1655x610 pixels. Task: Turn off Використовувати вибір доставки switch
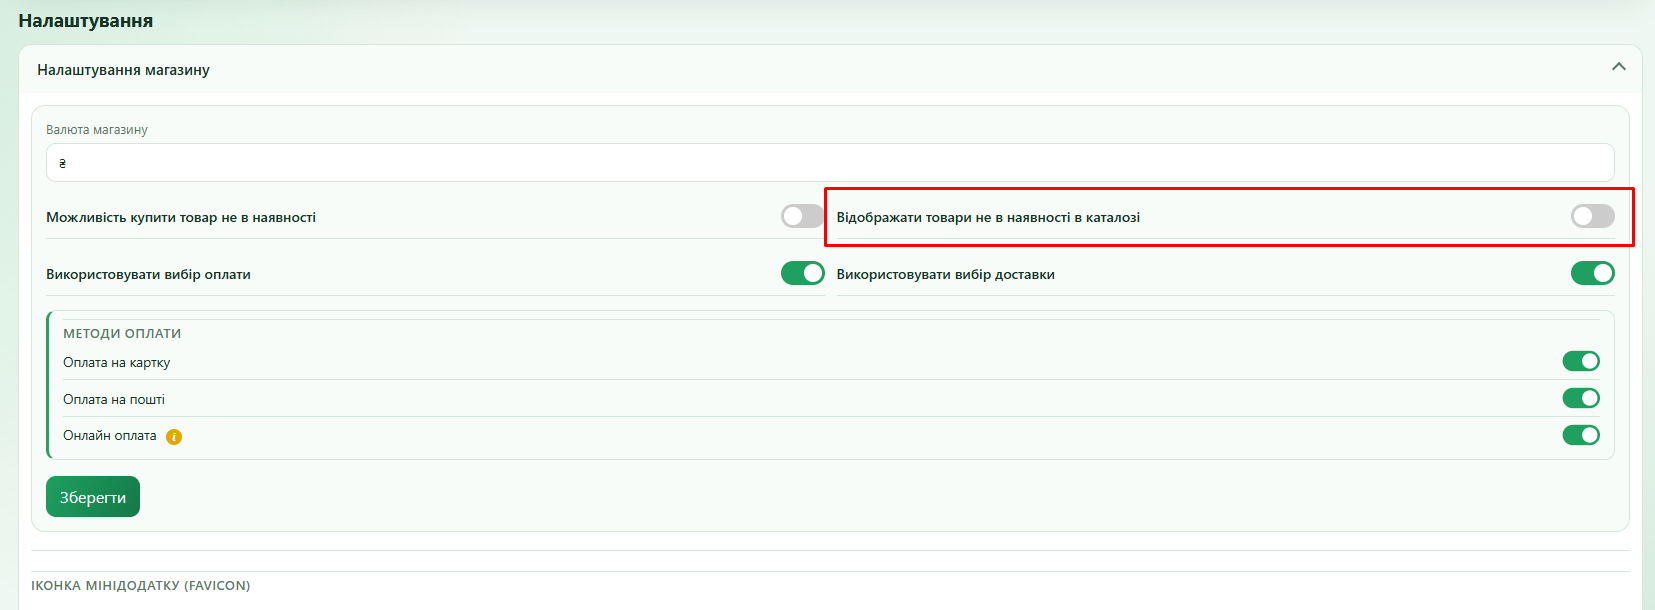1592,273
